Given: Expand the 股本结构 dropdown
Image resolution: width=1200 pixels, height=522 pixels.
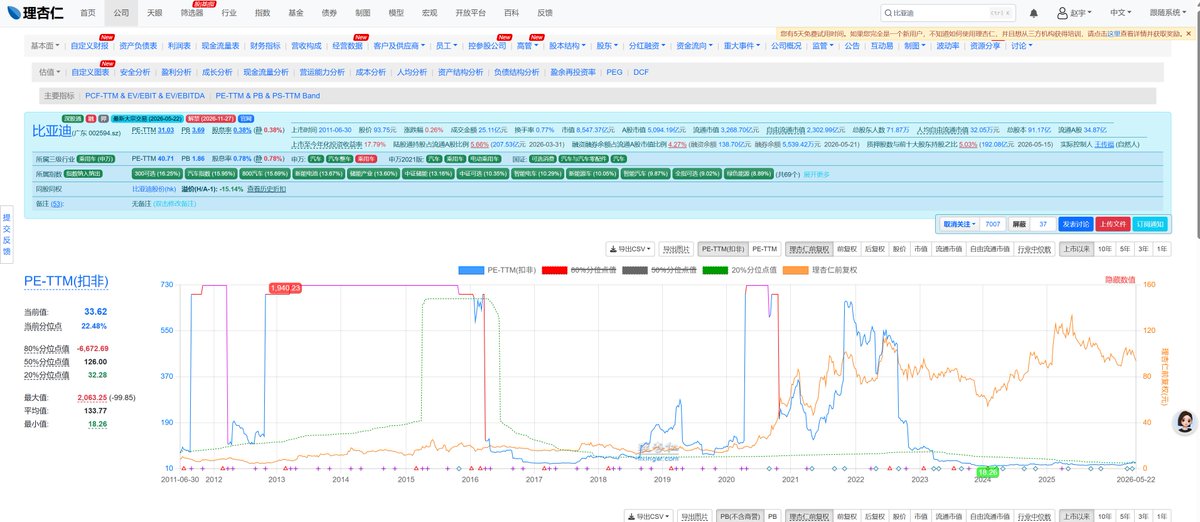Looking at the screenshot, I should [569, 45].
